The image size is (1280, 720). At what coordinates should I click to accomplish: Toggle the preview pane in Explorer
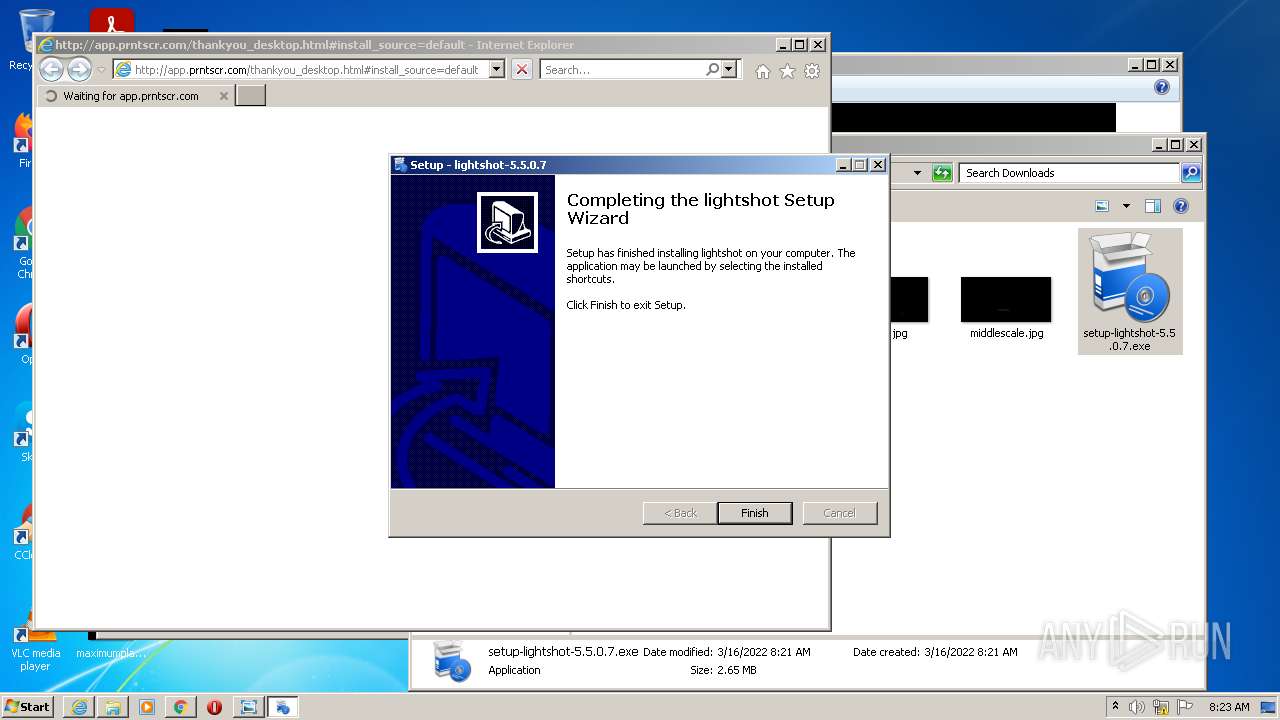tap(1152, 206)
